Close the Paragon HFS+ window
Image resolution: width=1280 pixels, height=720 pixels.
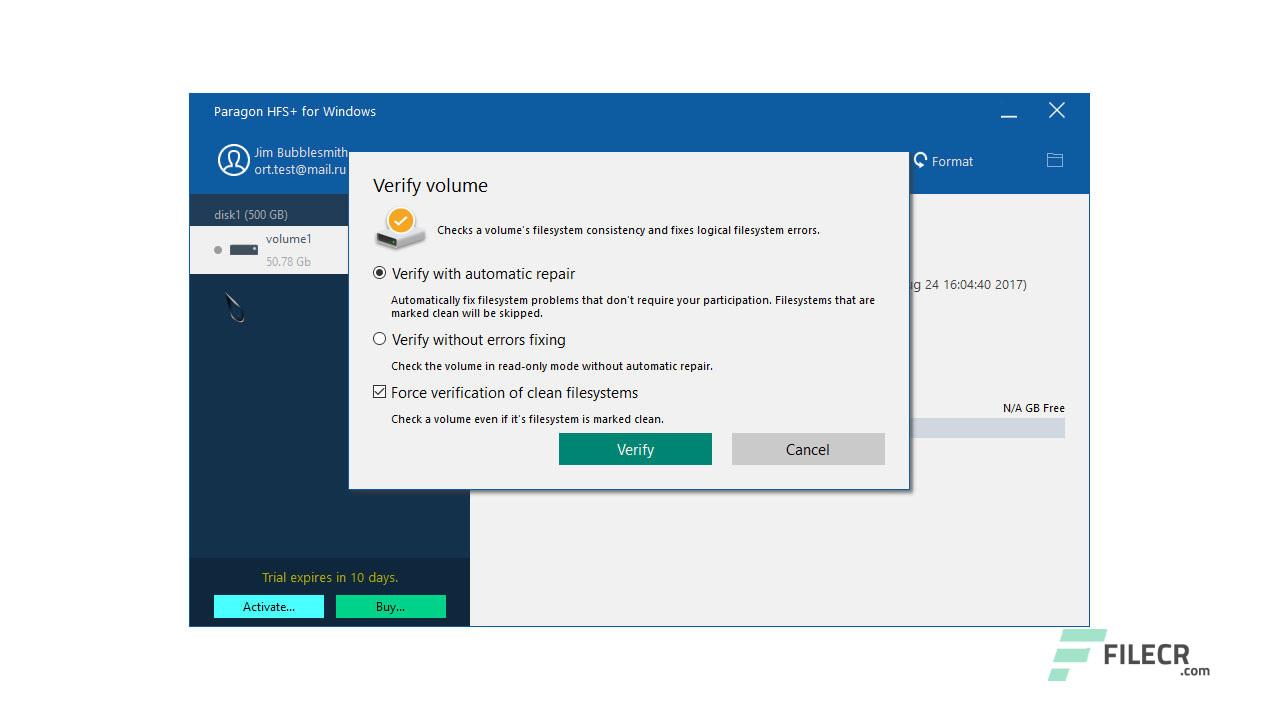[x=1056, y=111]
